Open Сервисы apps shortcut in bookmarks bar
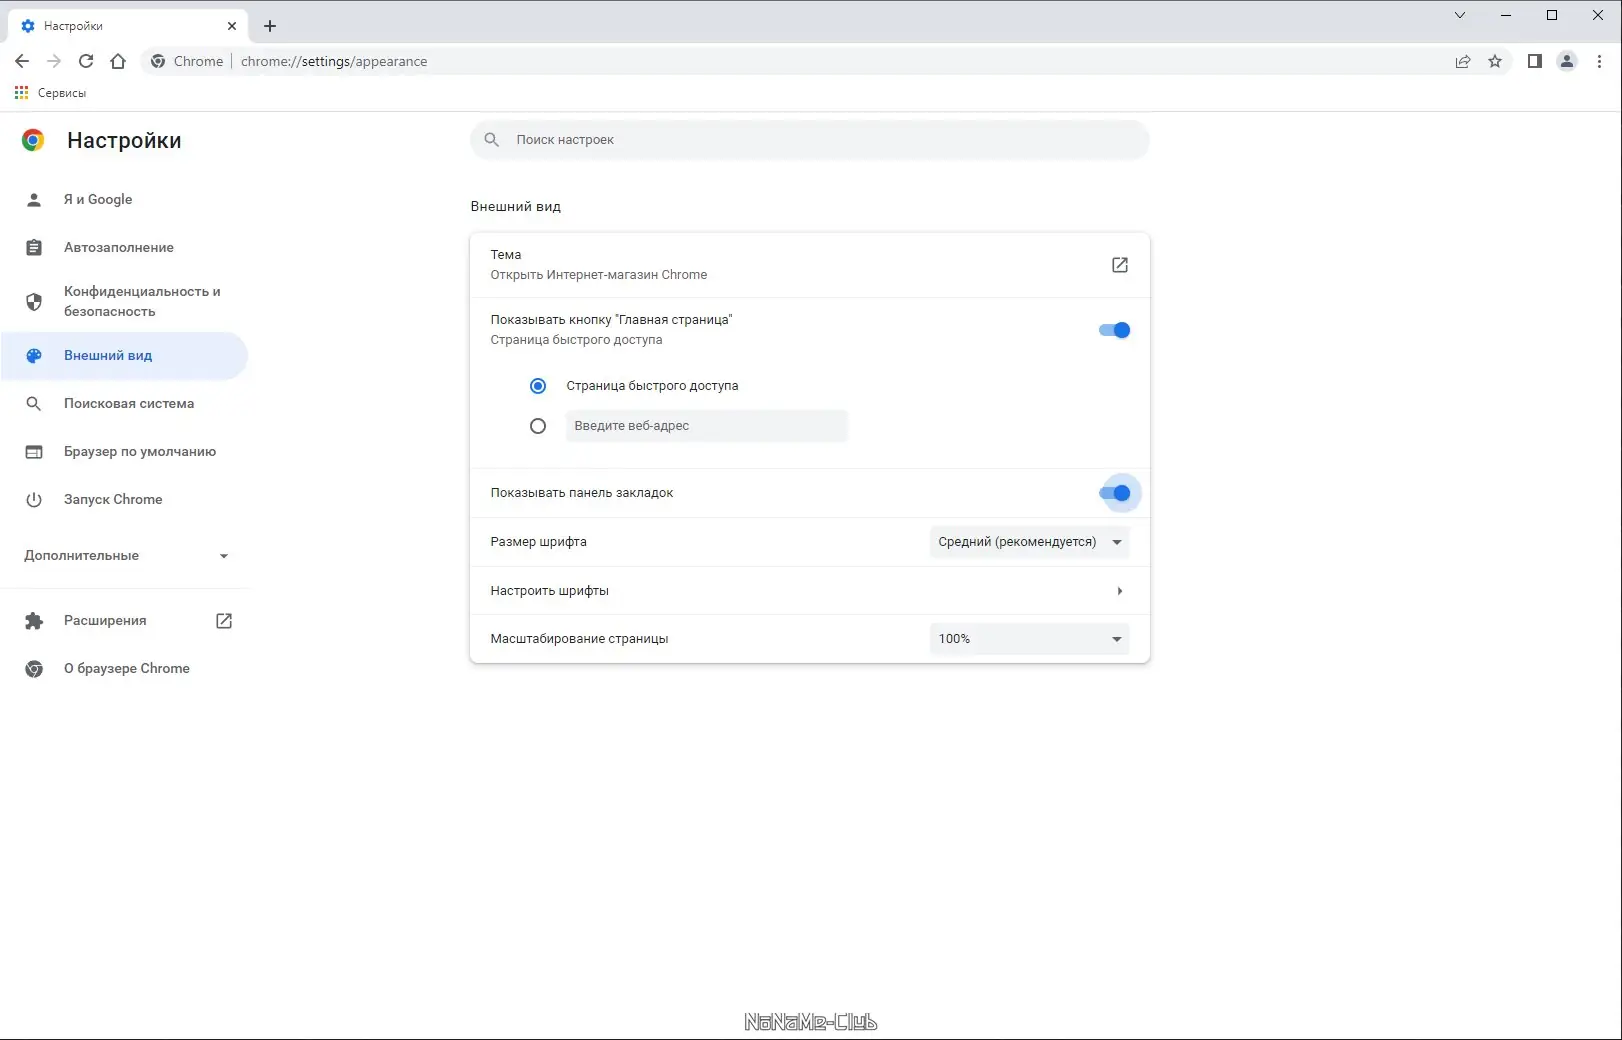Viewport: 1622px width, 1040px height. click(x=50, y=93)
